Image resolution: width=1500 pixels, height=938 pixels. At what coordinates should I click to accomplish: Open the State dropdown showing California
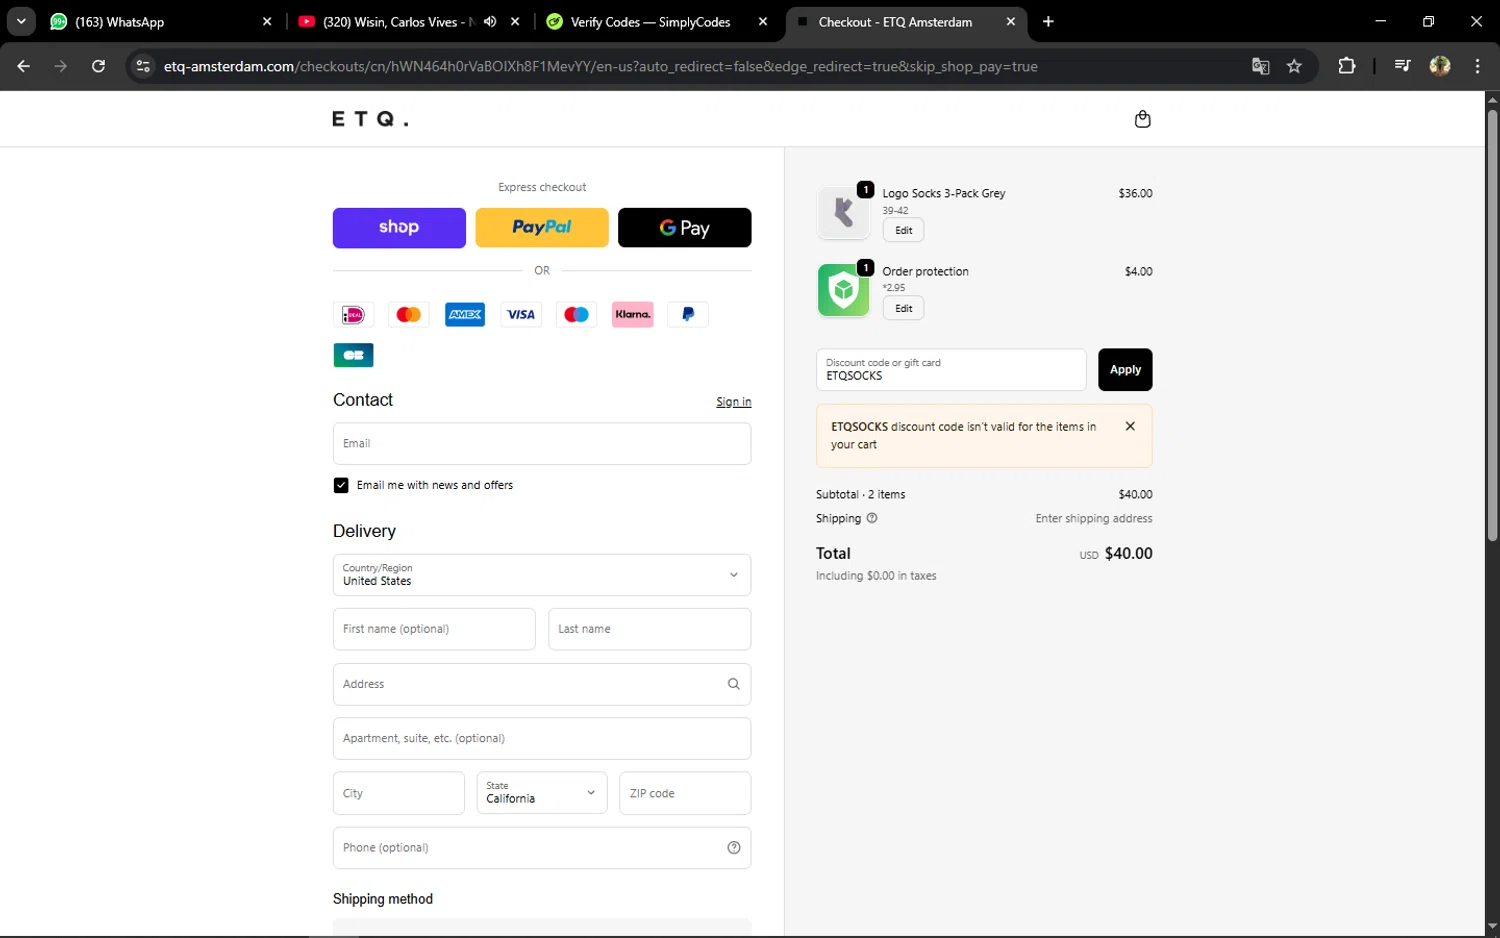[x=542, y=793]
